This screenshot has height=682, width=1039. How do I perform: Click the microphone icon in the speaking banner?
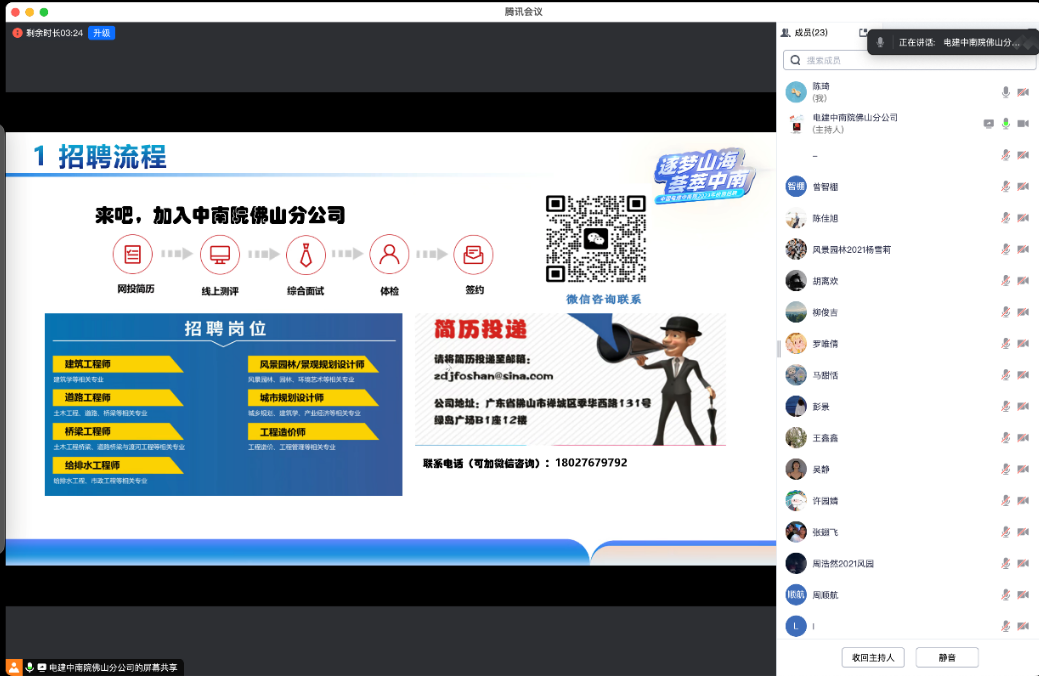pos(880,42)
